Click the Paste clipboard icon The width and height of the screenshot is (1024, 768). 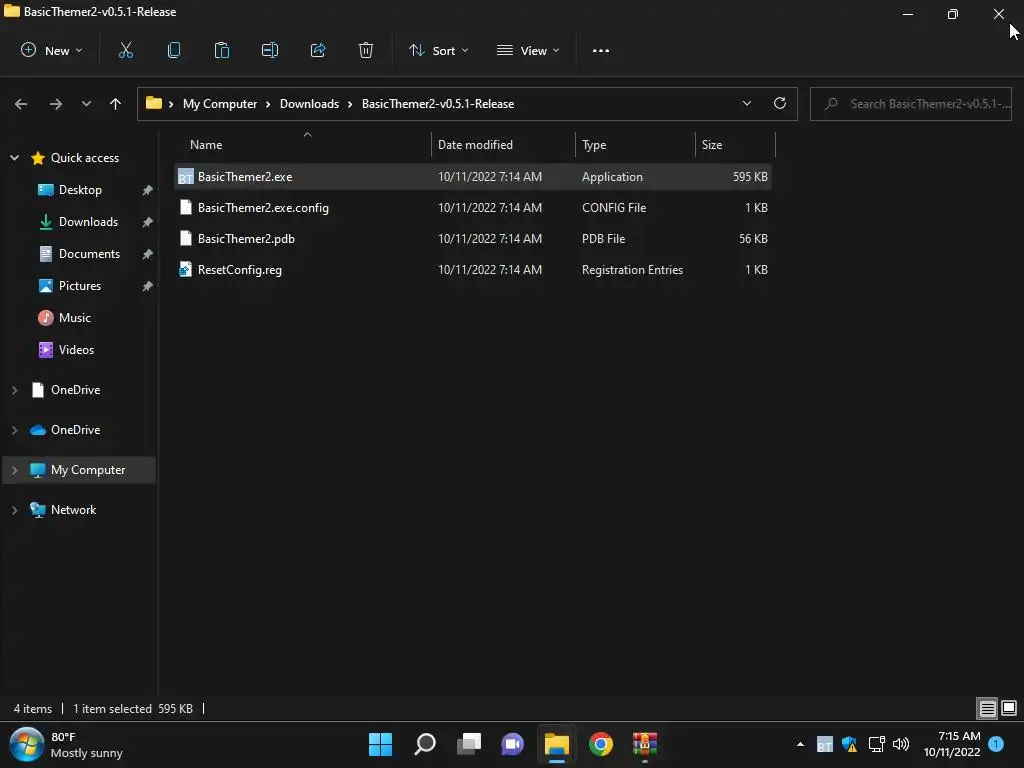(x=222, y=50)
